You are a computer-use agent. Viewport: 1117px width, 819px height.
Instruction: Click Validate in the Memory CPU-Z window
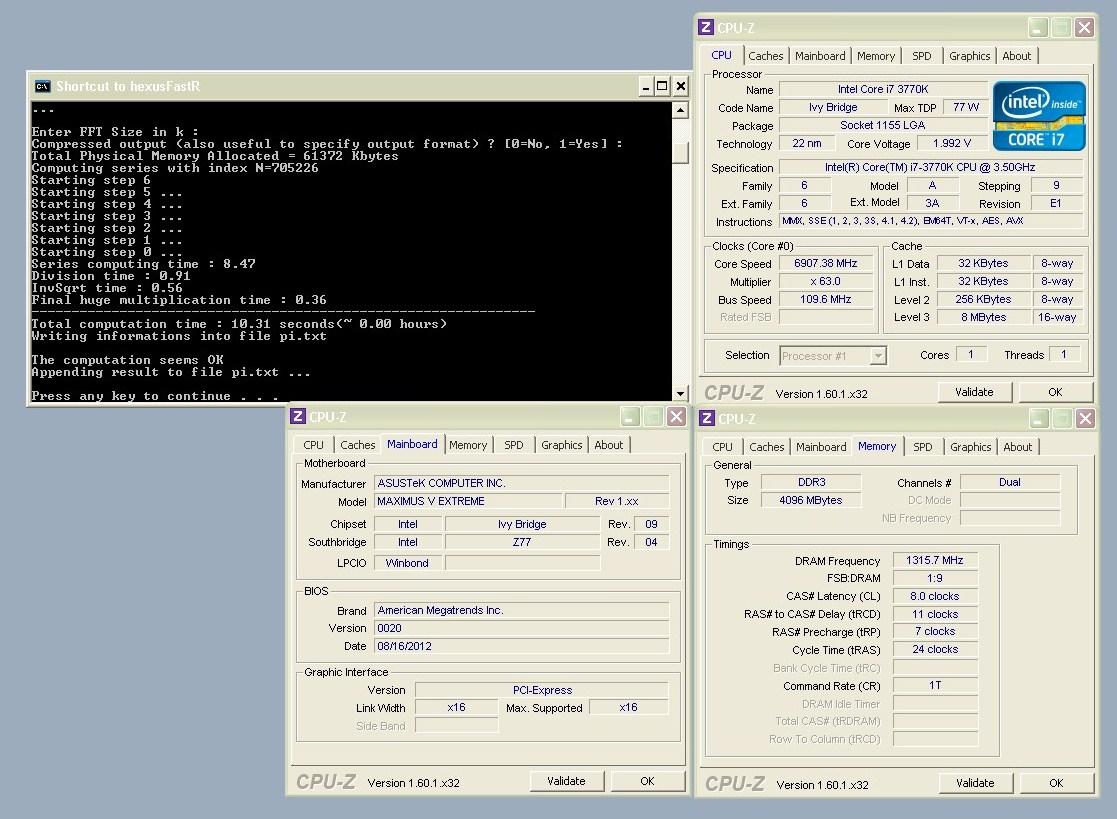(975, 783)
